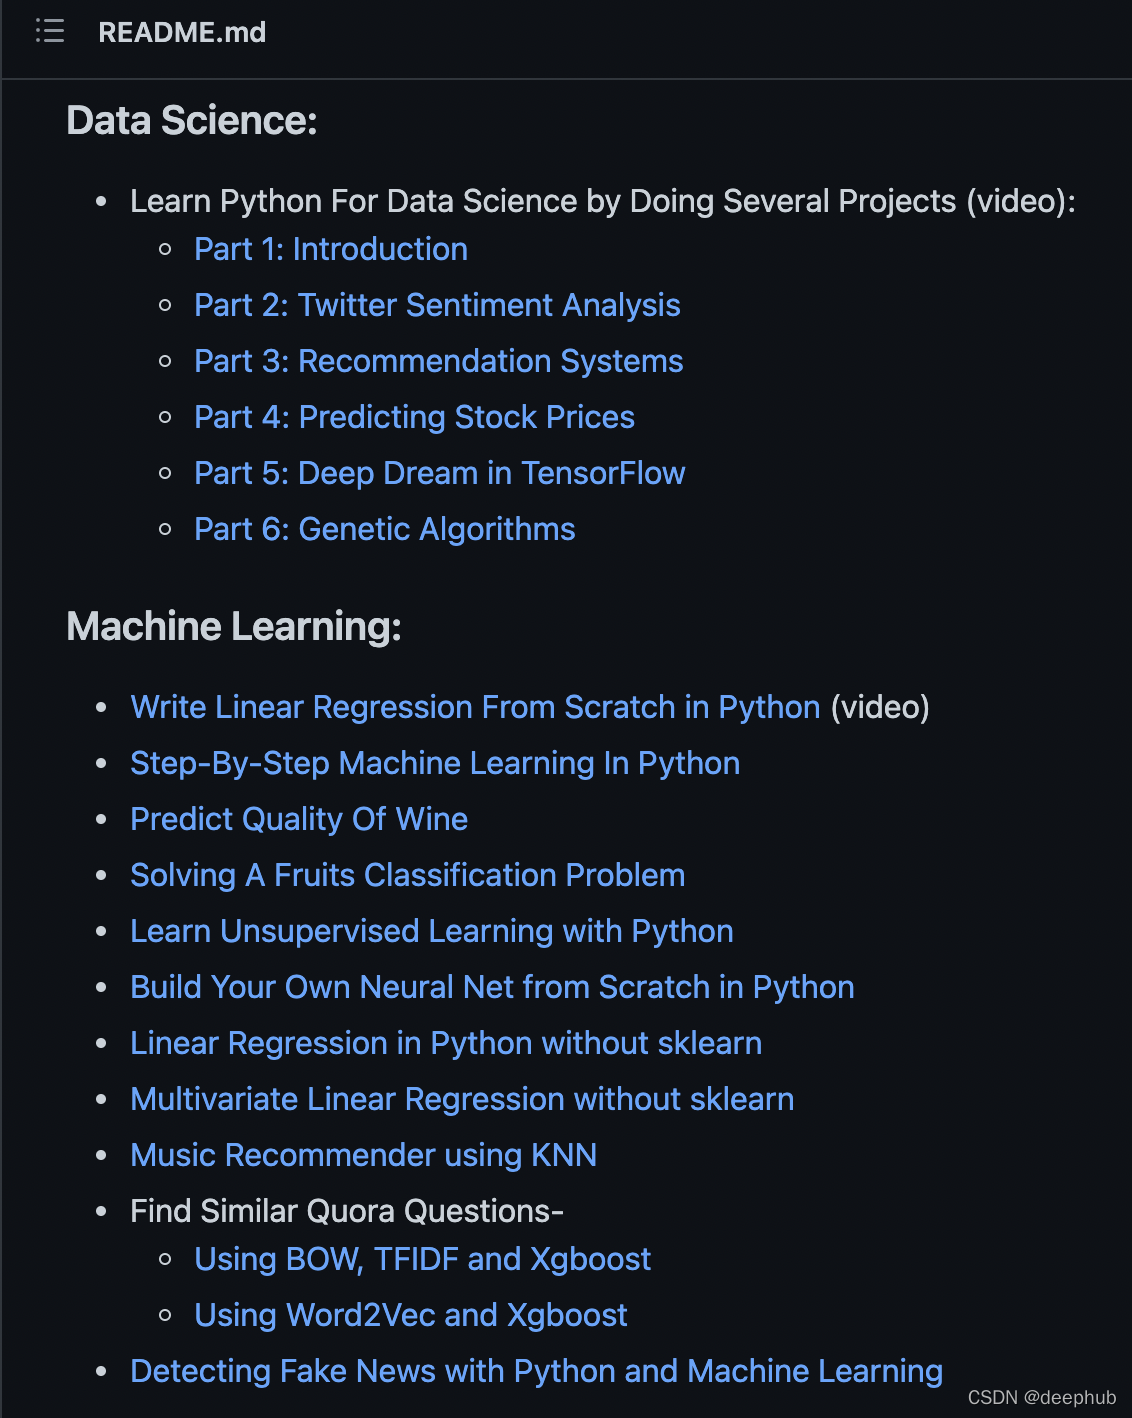Open Predict Quality Of Wine link
1132x1418 pixels.
[299, 819]
